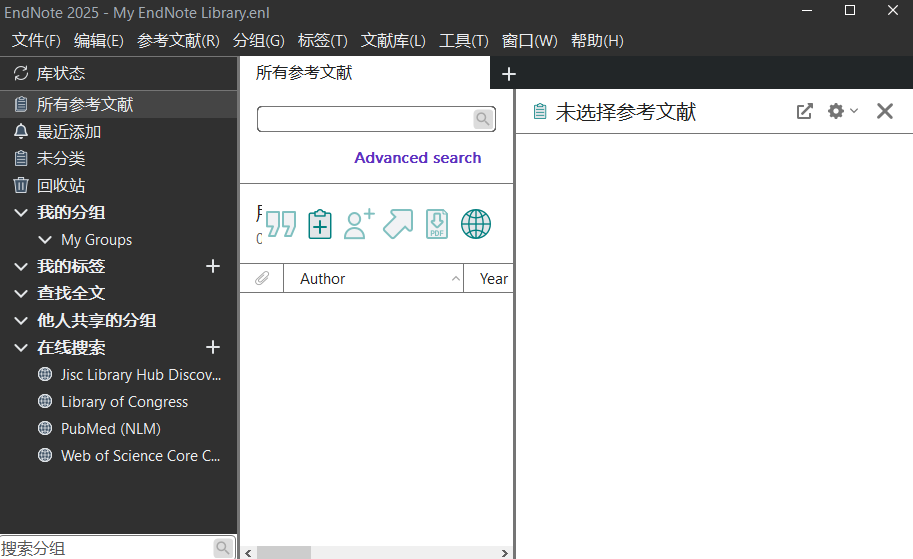
Task: Collapse the 我的标签 section
Action: coord(21,267)
